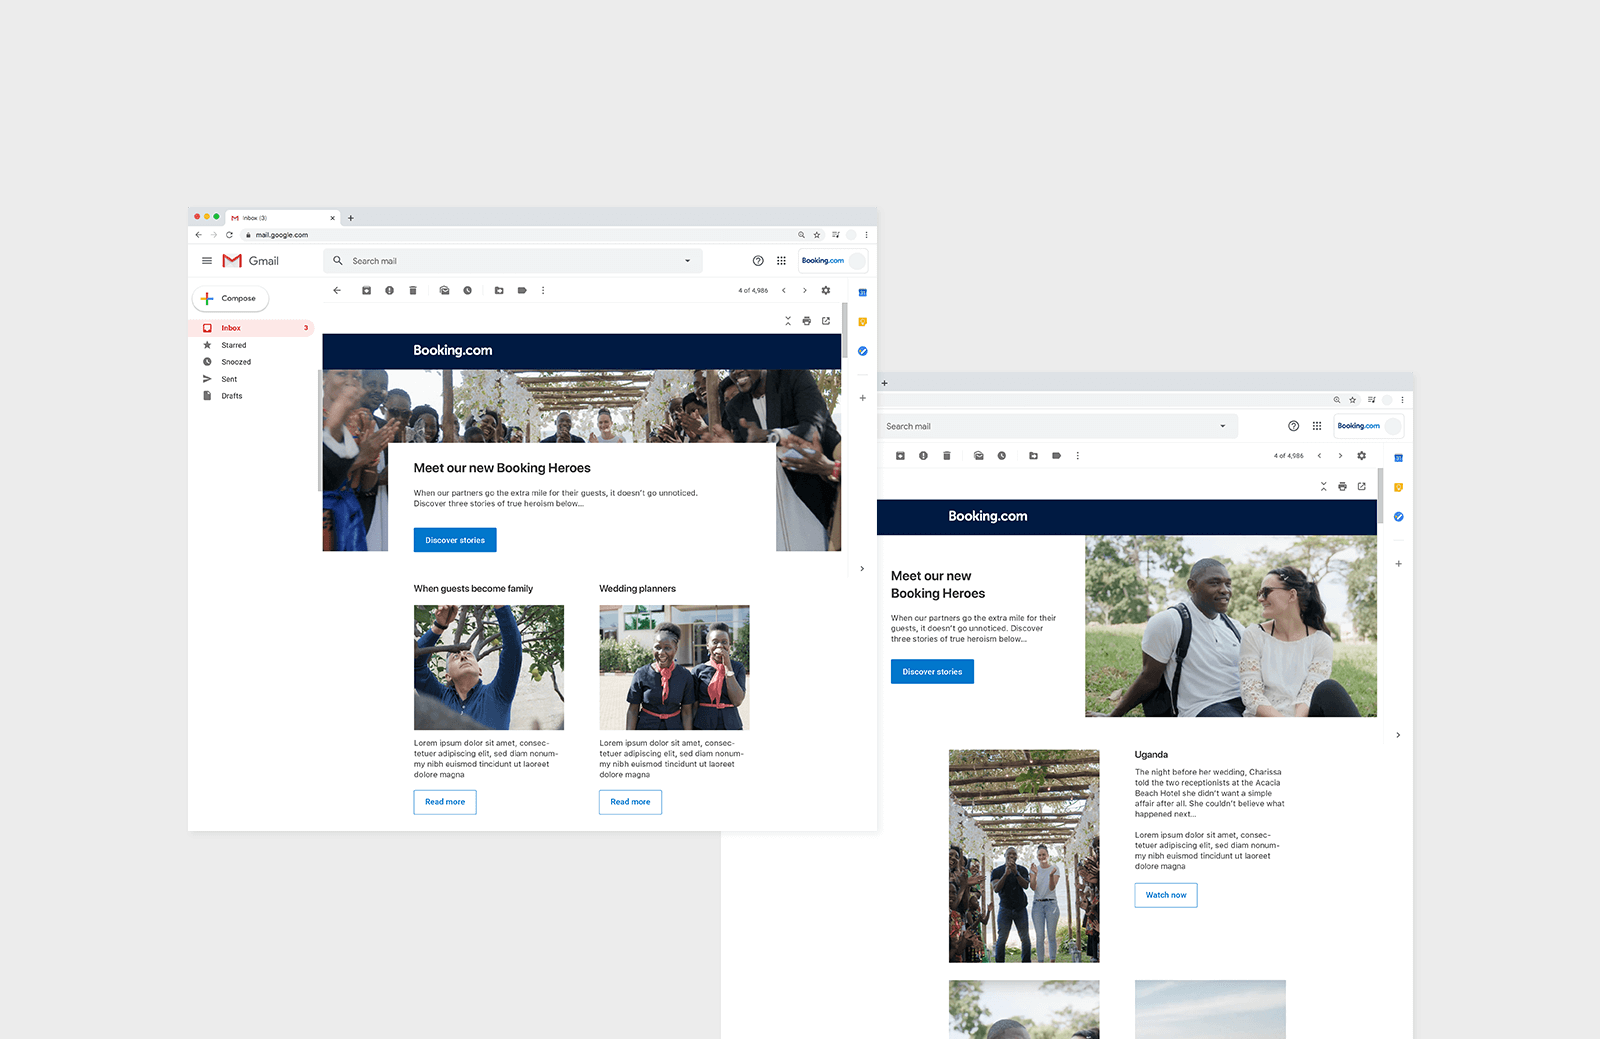Open the Sent folder

(x=229, y=379)
